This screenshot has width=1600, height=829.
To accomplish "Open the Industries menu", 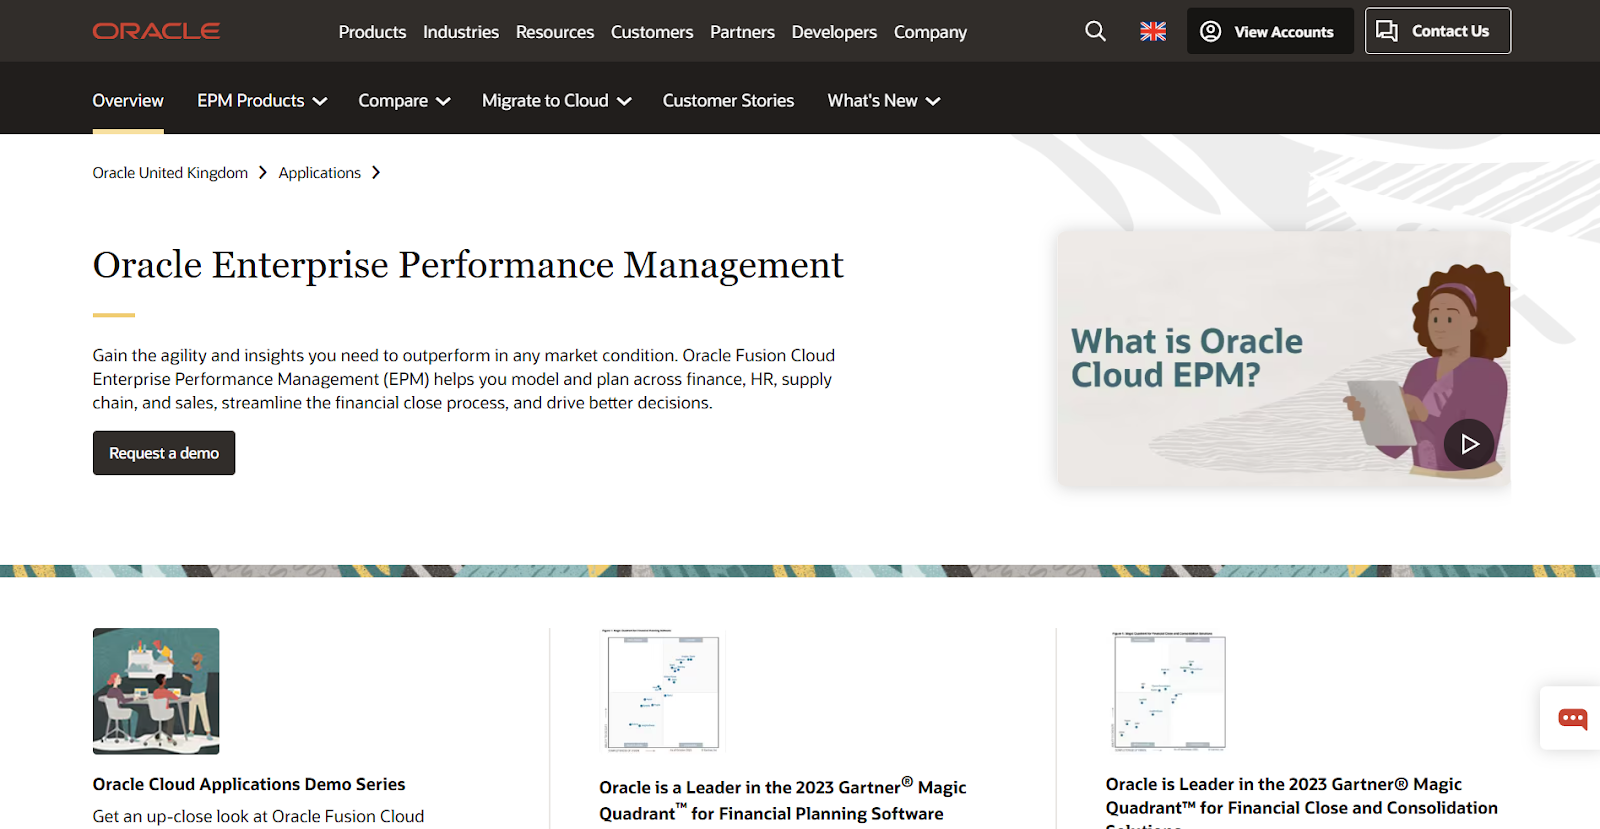I will (461, 32).
